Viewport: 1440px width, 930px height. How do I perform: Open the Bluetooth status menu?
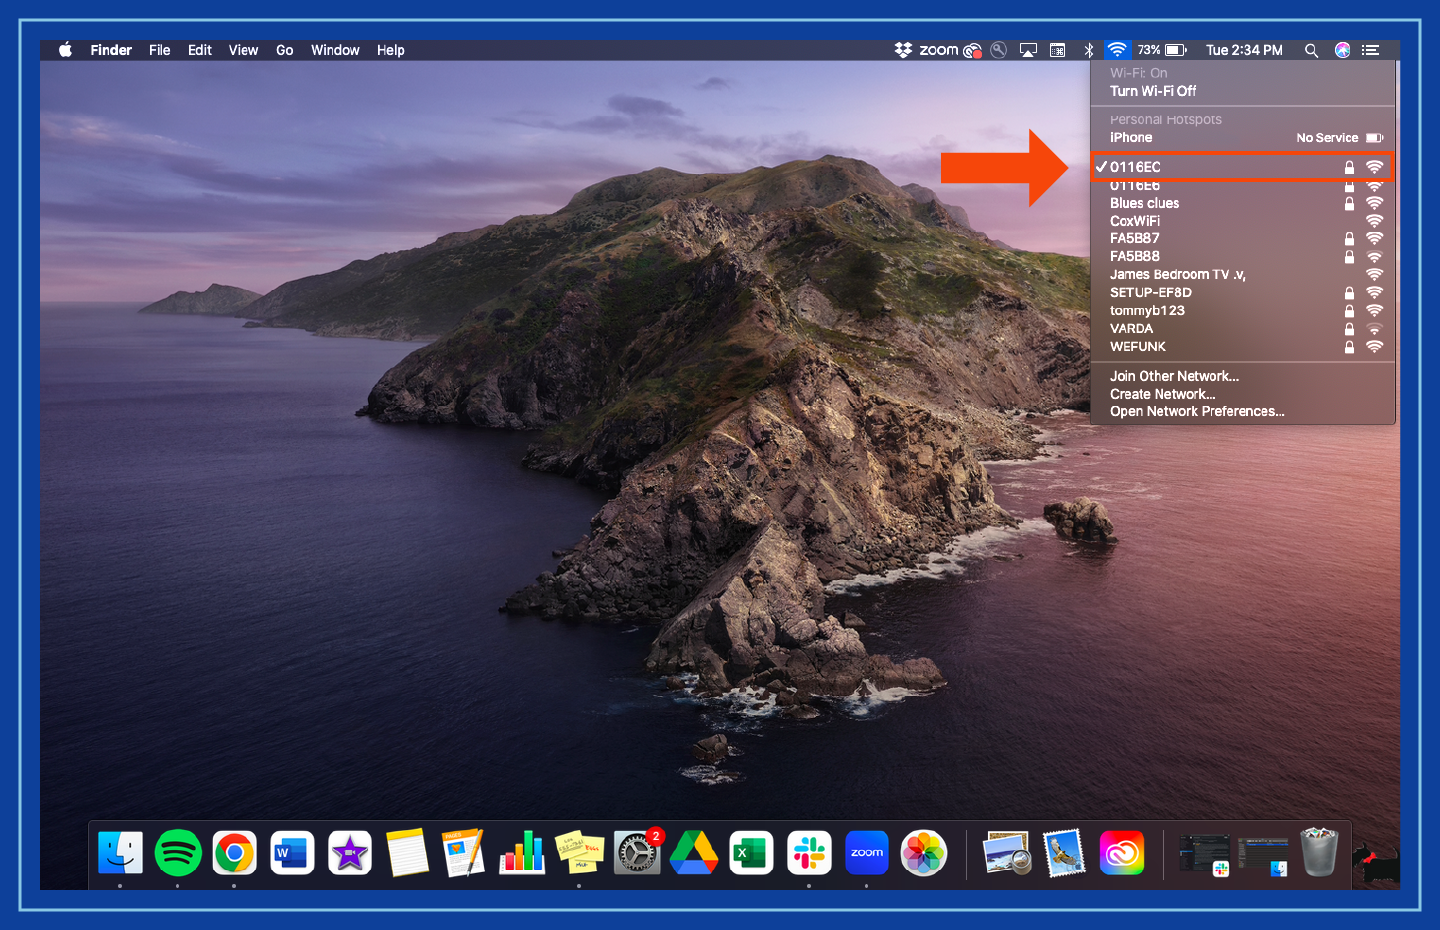(1087, 49)
